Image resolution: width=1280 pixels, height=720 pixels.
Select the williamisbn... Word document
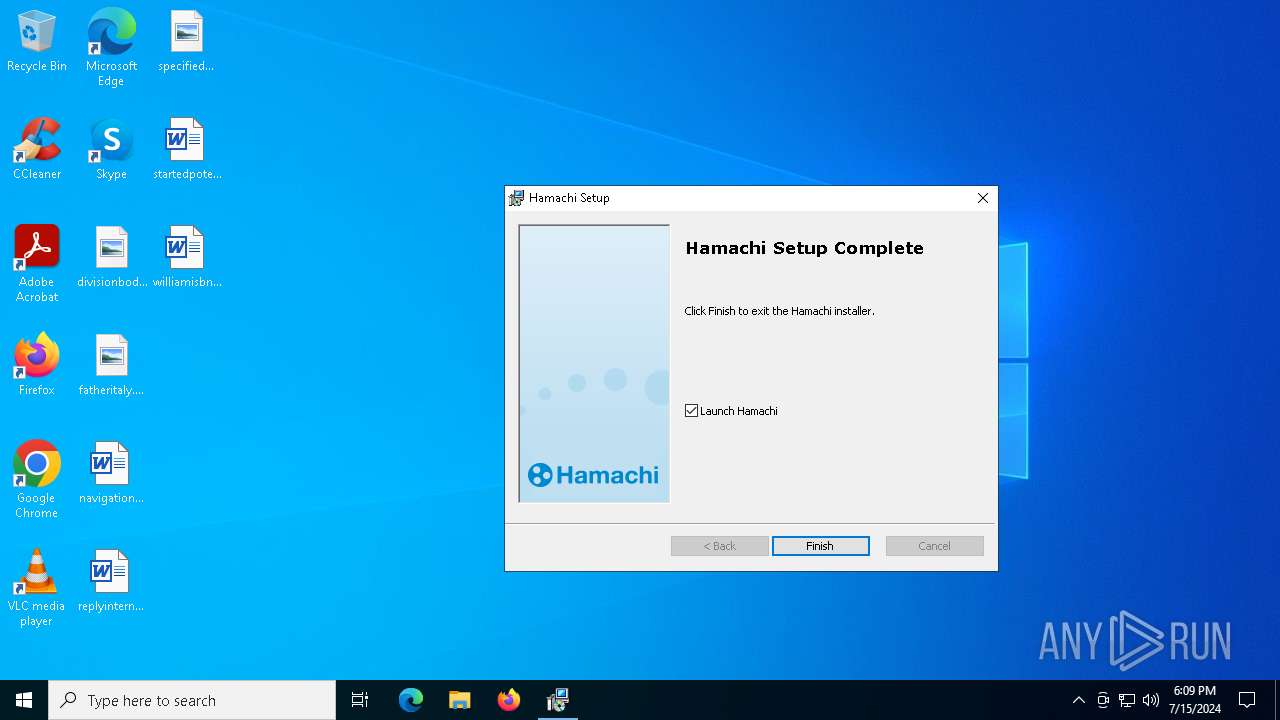(x=186, y=257)
